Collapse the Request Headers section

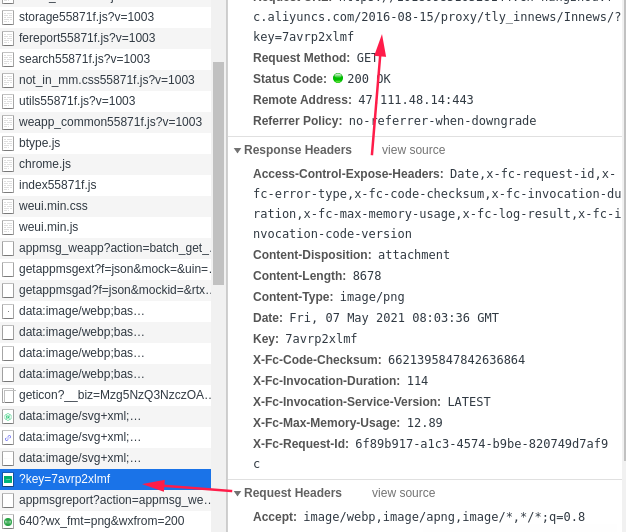pos(237,494)
